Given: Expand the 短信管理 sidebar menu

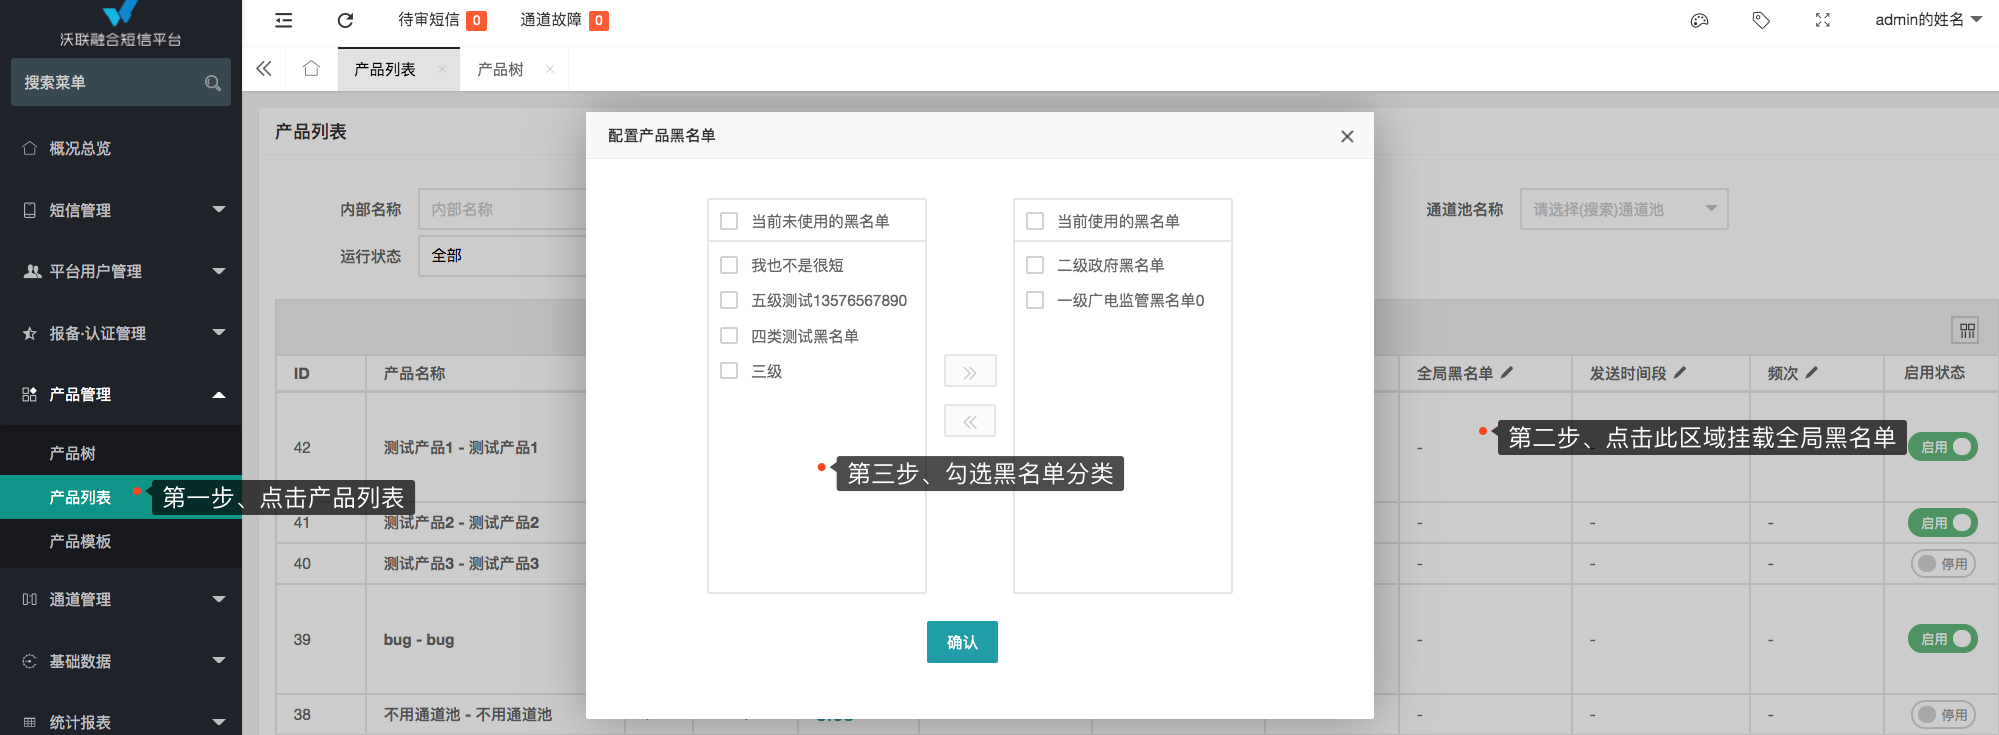Looking at the screenshot, I should click(x=121, y=210).
